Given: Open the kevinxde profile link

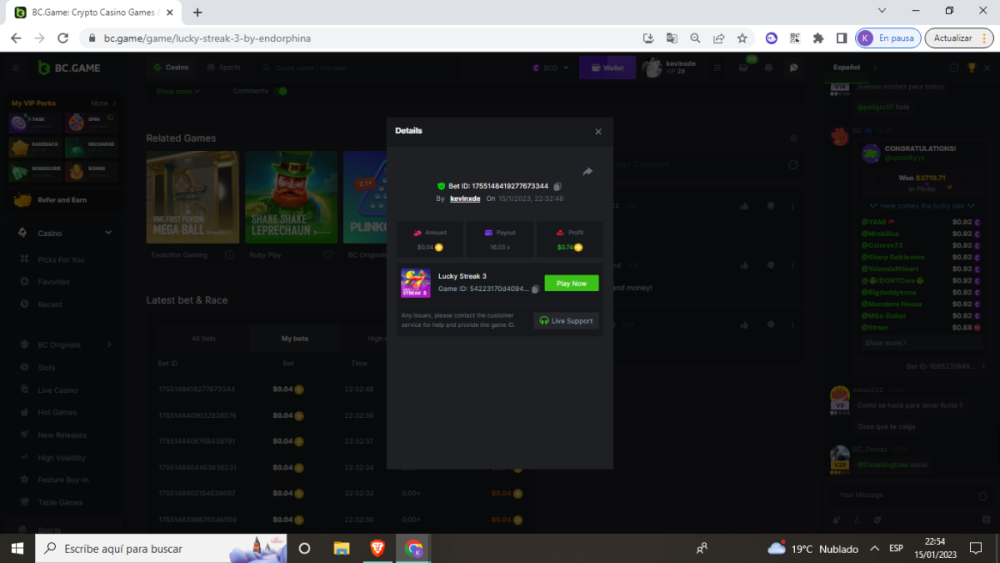Looking at the screenshot, I should 465,198.
